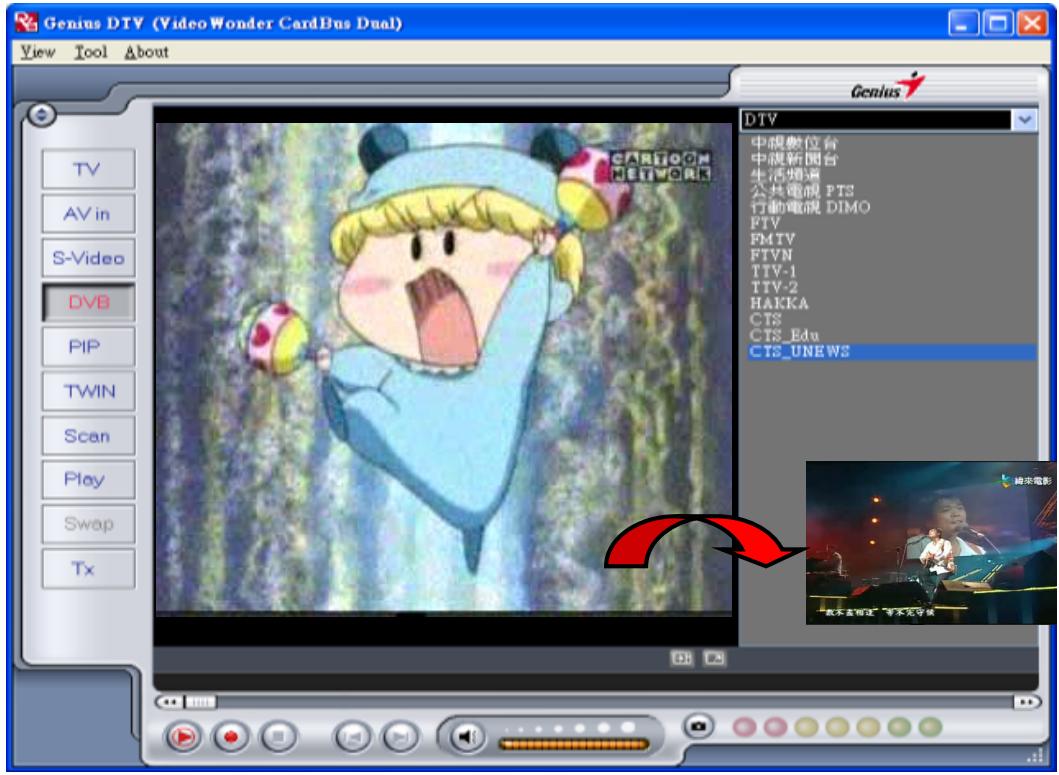The width and height of the screenshot is (1059, 775).
Task: Select the FMTV channel
Action: coord(773,239)
